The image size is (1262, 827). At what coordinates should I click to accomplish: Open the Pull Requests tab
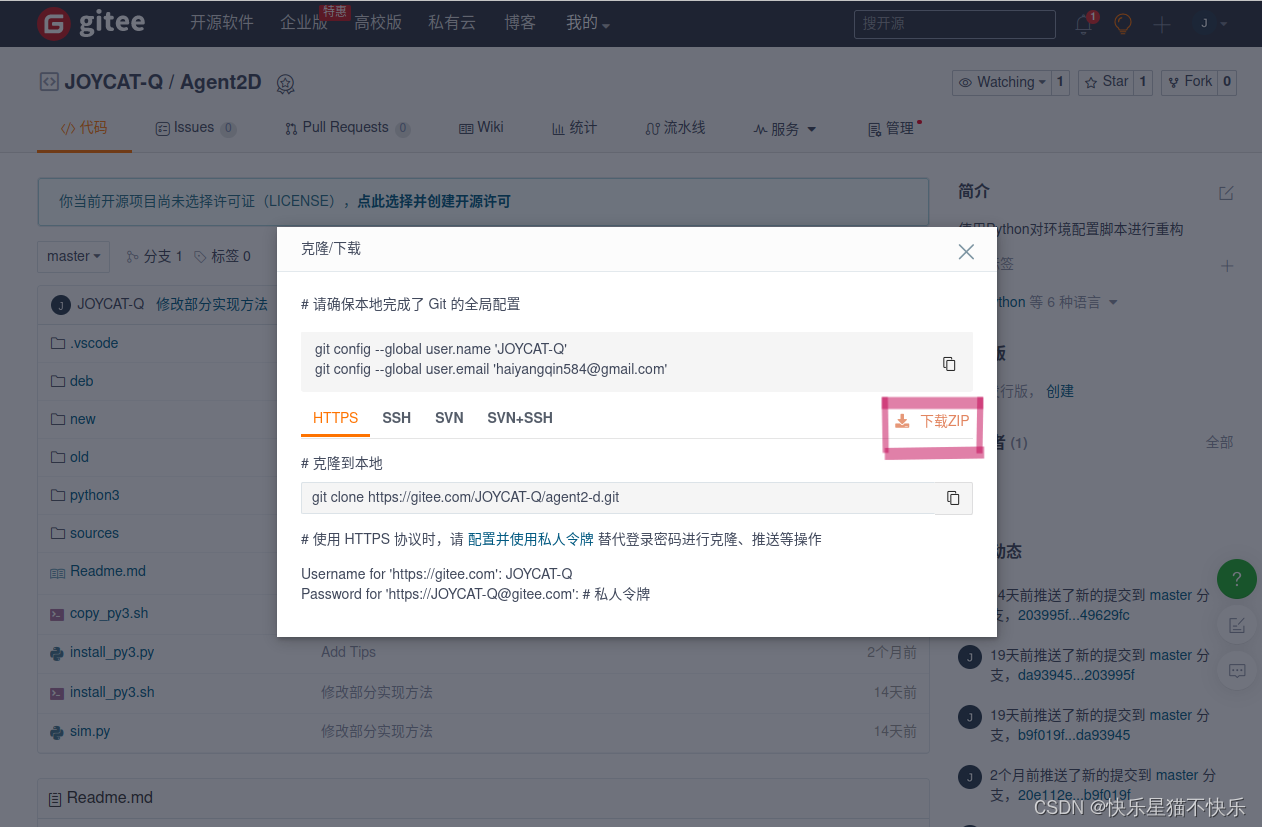click(x=347, y=128)
